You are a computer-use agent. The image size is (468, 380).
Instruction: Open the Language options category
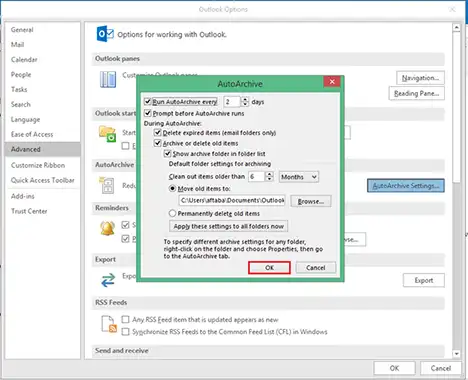[x=25, y=119]
